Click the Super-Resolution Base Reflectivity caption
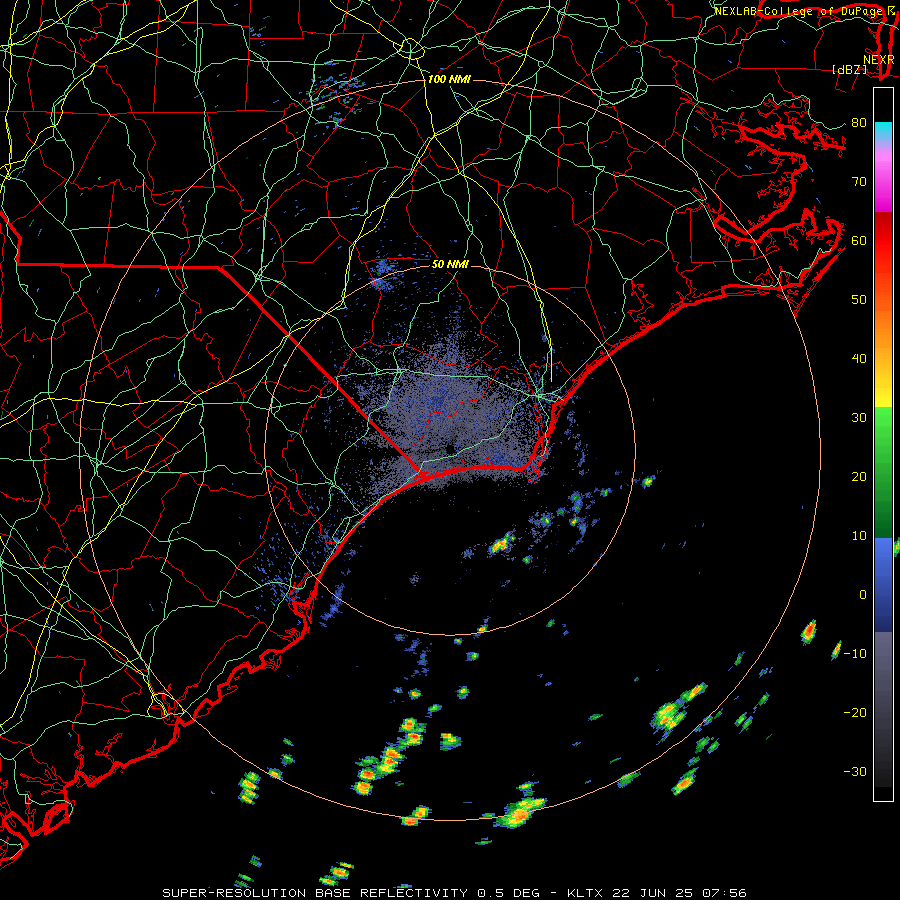 pyautogui.click(x=351, y=893)
